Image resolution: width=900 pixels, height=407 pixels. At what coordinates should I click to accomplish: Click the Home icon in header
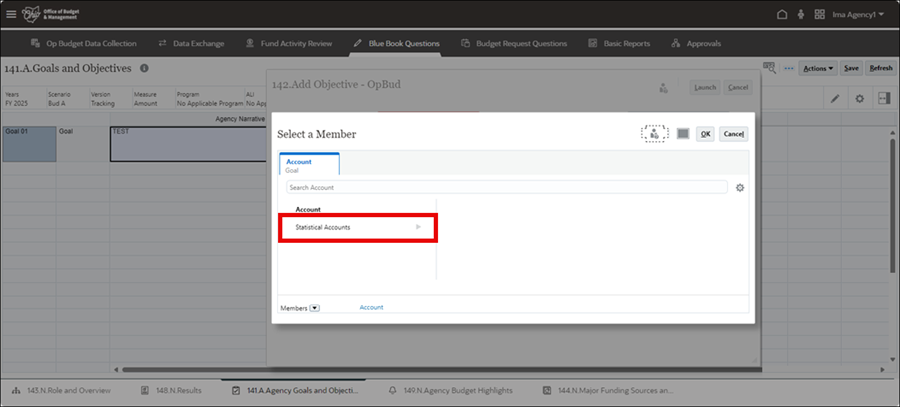(x=781, y=15)
